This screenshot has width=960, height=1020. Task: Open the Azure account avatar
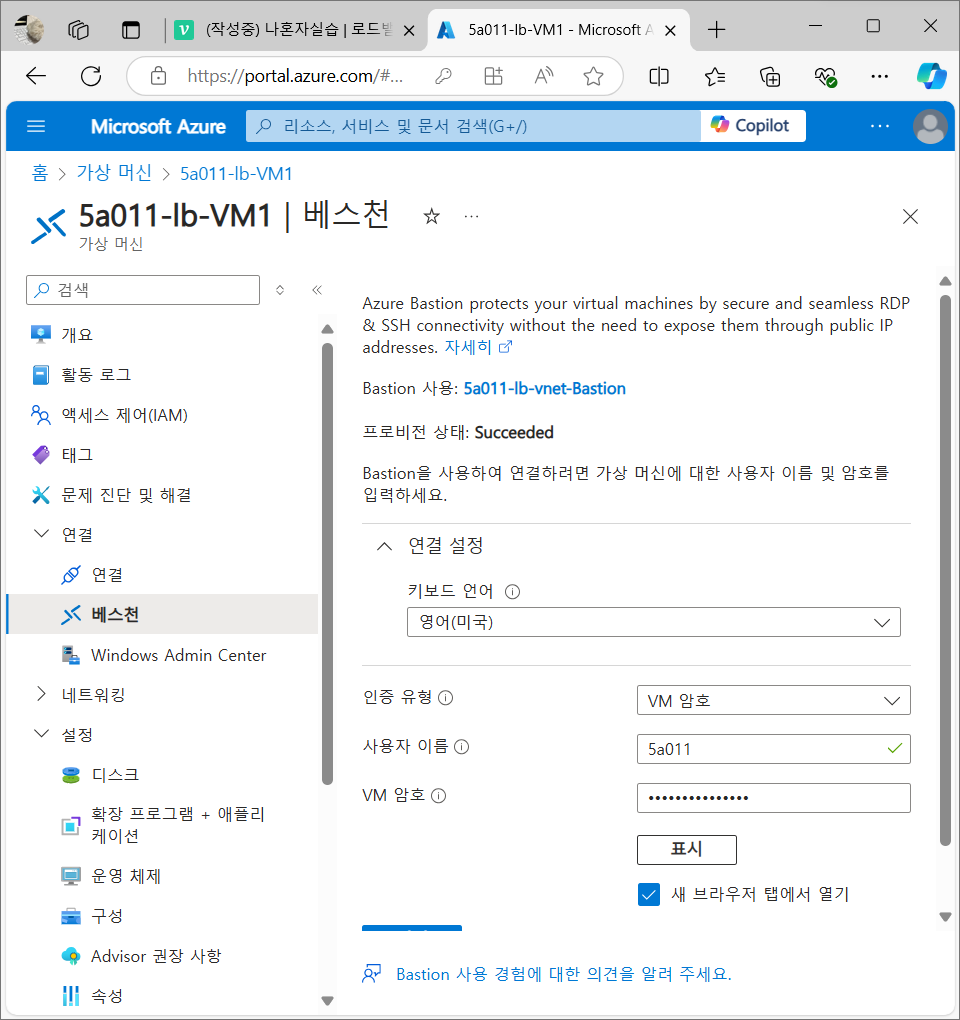coord(930,126)
